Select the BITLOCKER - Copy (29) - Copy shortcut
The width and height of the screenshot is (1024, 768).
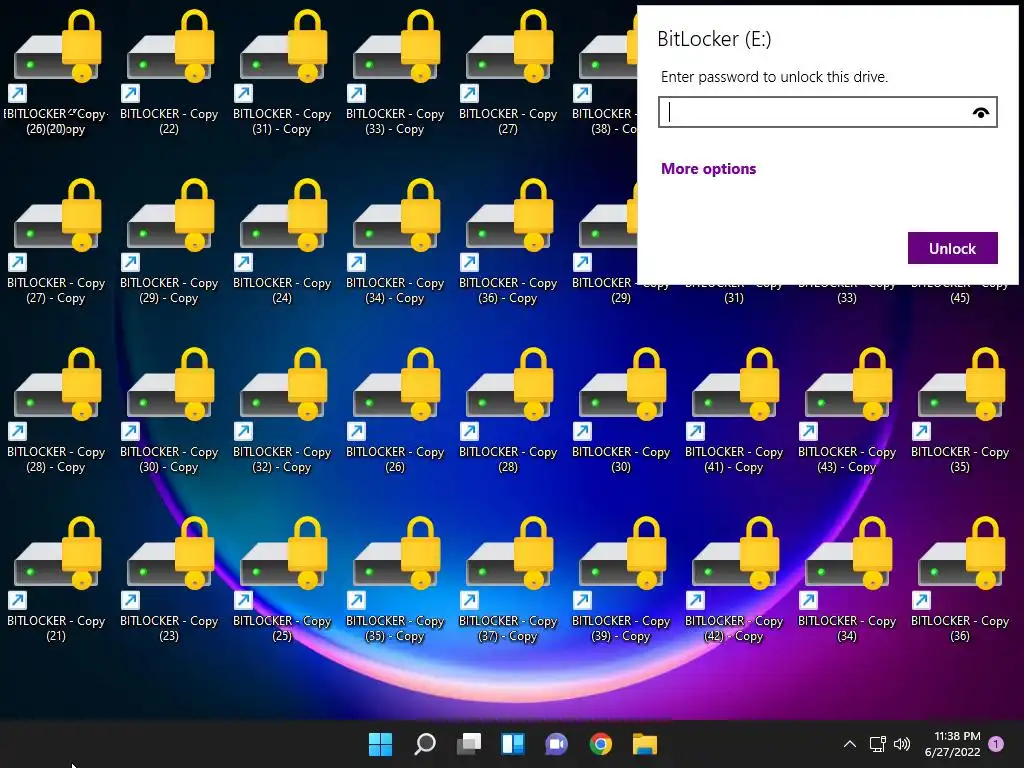168,240
